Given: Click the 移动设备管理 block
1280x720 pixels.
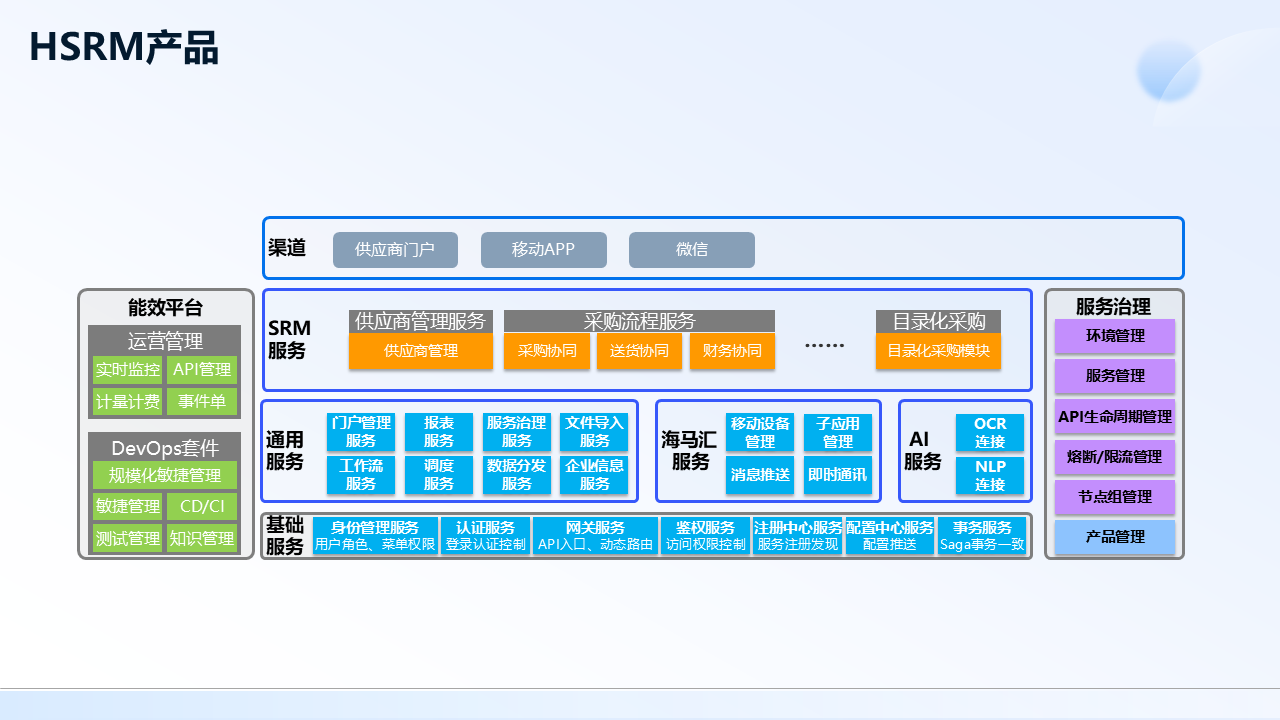Looking at the screenshot, I should tap(760, 432).
